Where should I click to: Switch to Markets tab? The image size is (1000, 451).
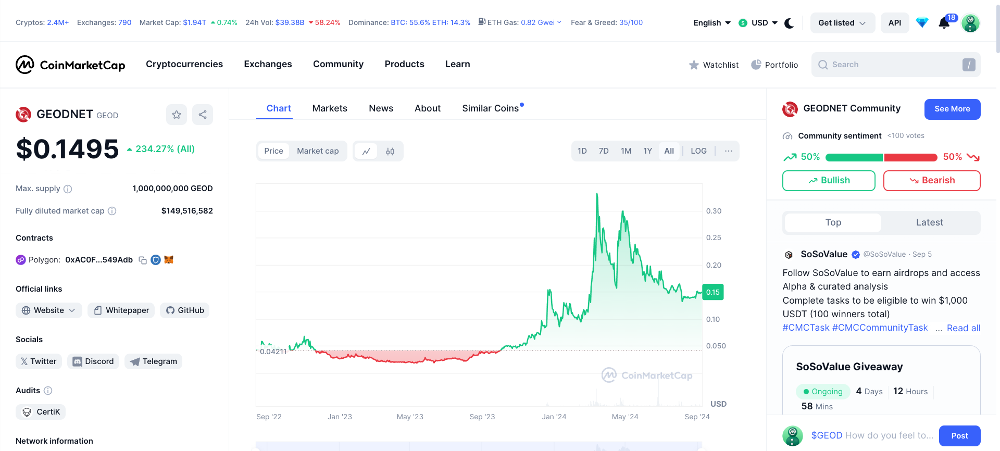330,108
